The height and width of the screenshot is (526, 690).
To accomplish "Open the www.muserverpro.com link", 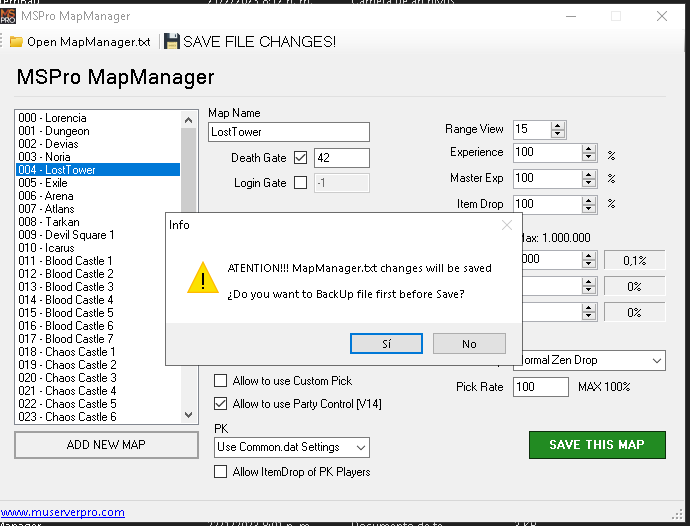I will click(x=63, y=512).
